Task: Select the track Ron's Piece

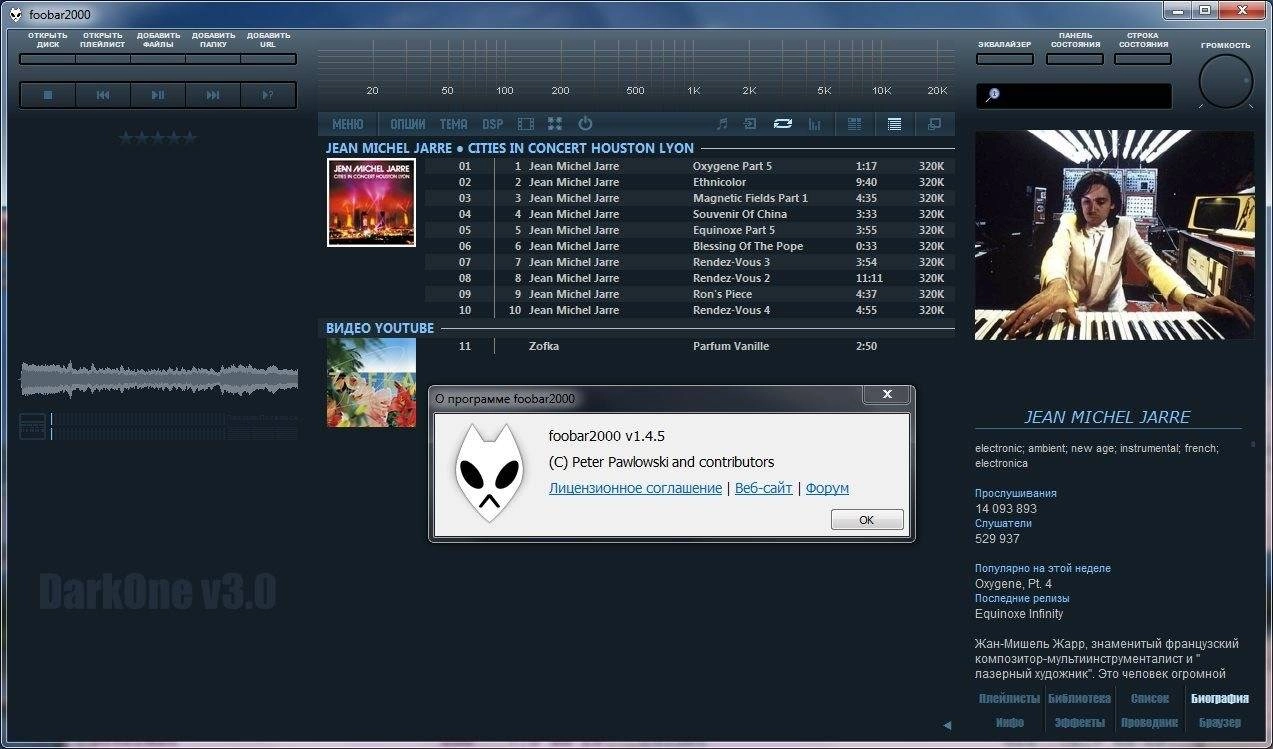Action: point(690,294)
